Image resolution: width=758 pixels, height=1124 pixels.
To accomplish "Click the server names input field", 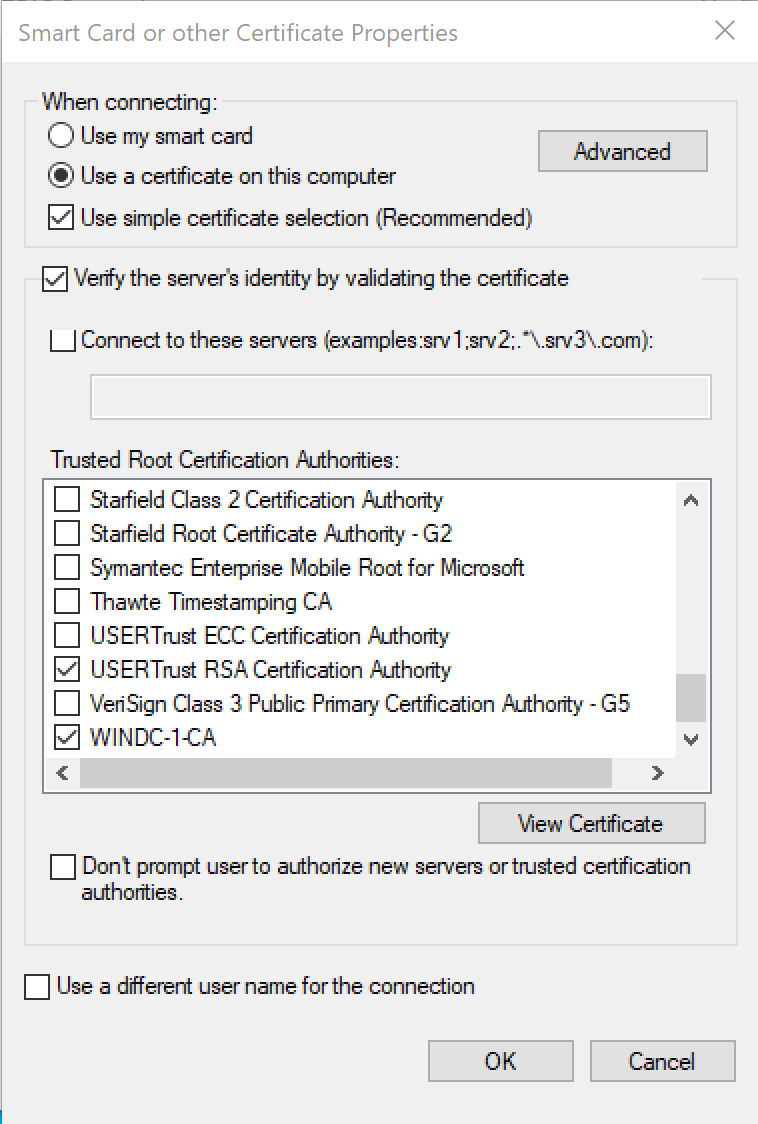I will pos(400,396).
